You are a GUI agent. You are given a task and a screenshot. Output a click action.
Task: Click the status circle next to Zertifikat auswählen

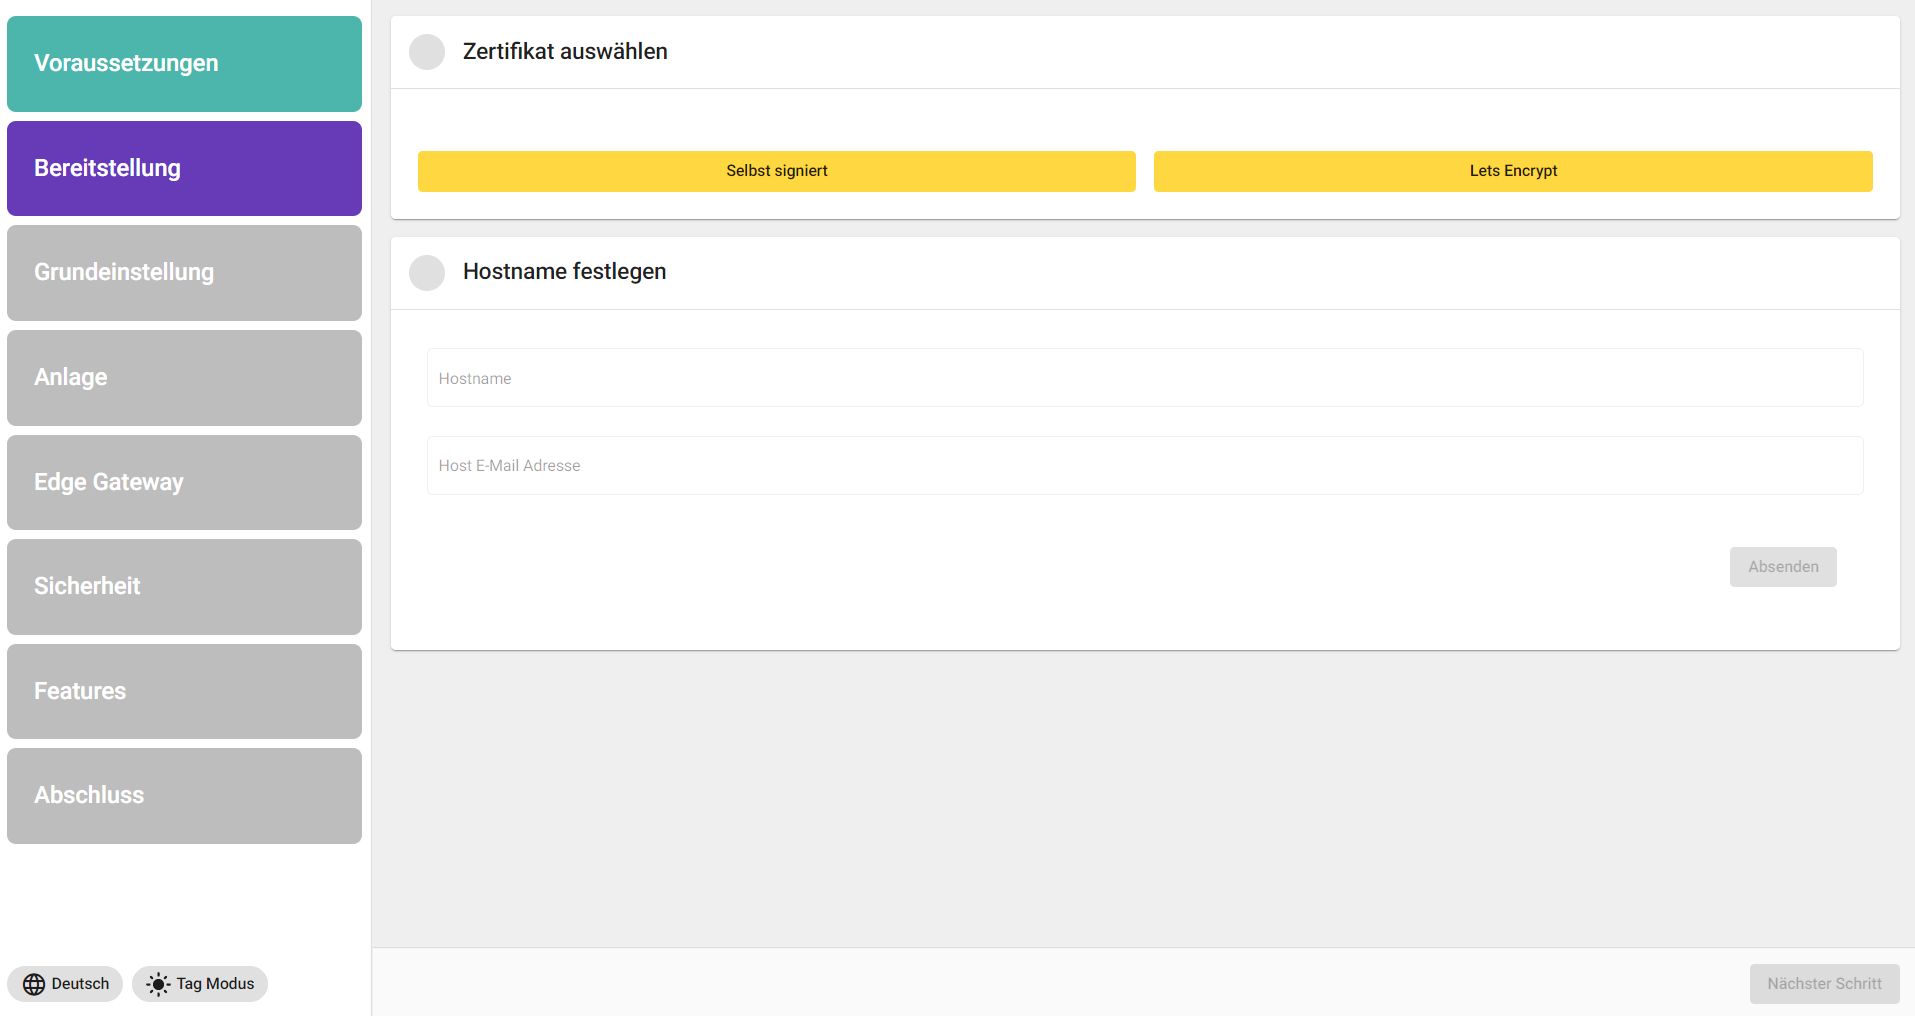pos(427,52)
